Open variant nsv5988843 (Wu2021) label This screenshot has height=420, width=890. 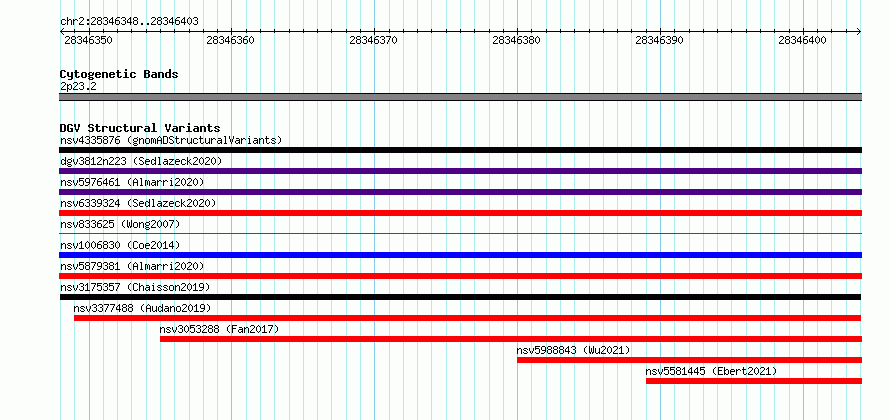click(573, 350)
